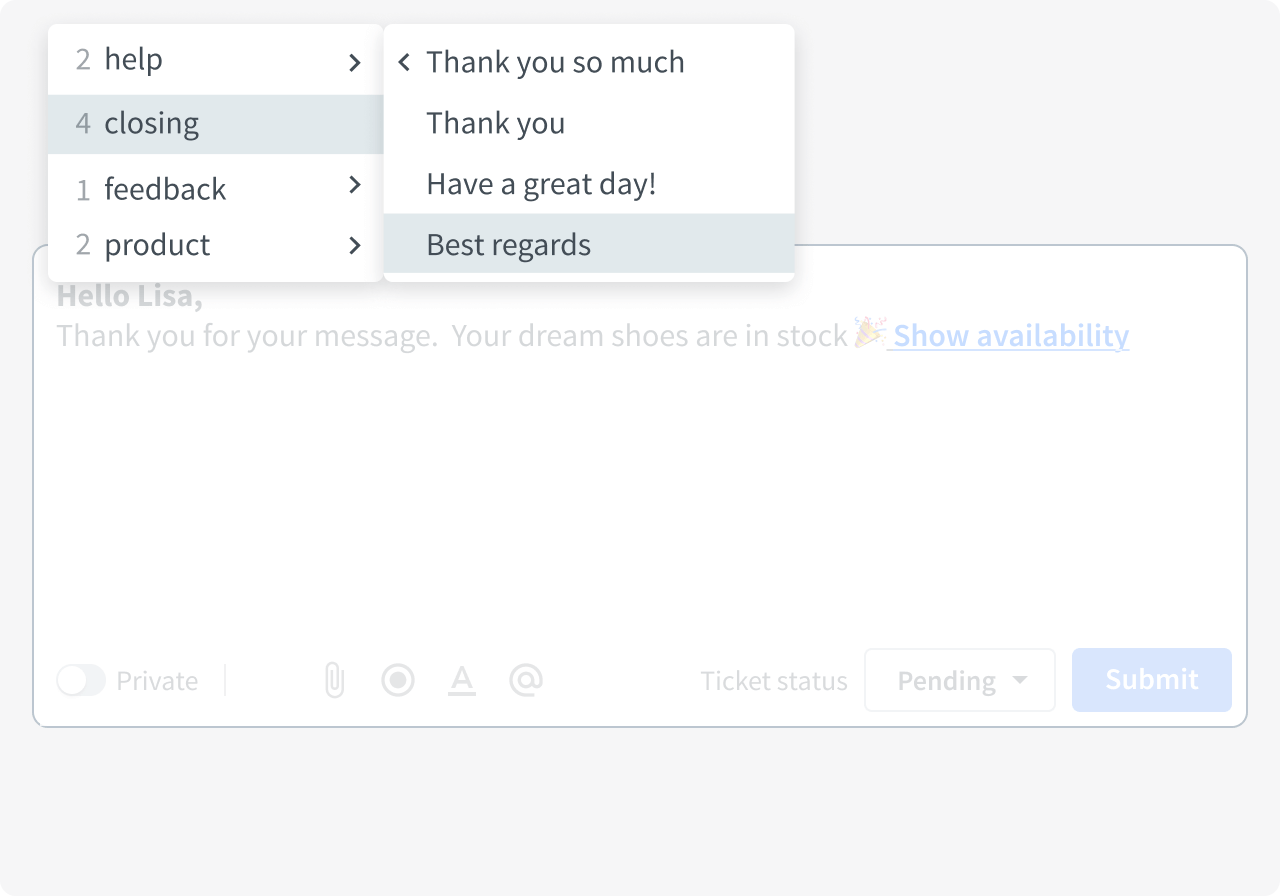
Task: Mention a teammate using the @ icon
Action: pos(526,680)
